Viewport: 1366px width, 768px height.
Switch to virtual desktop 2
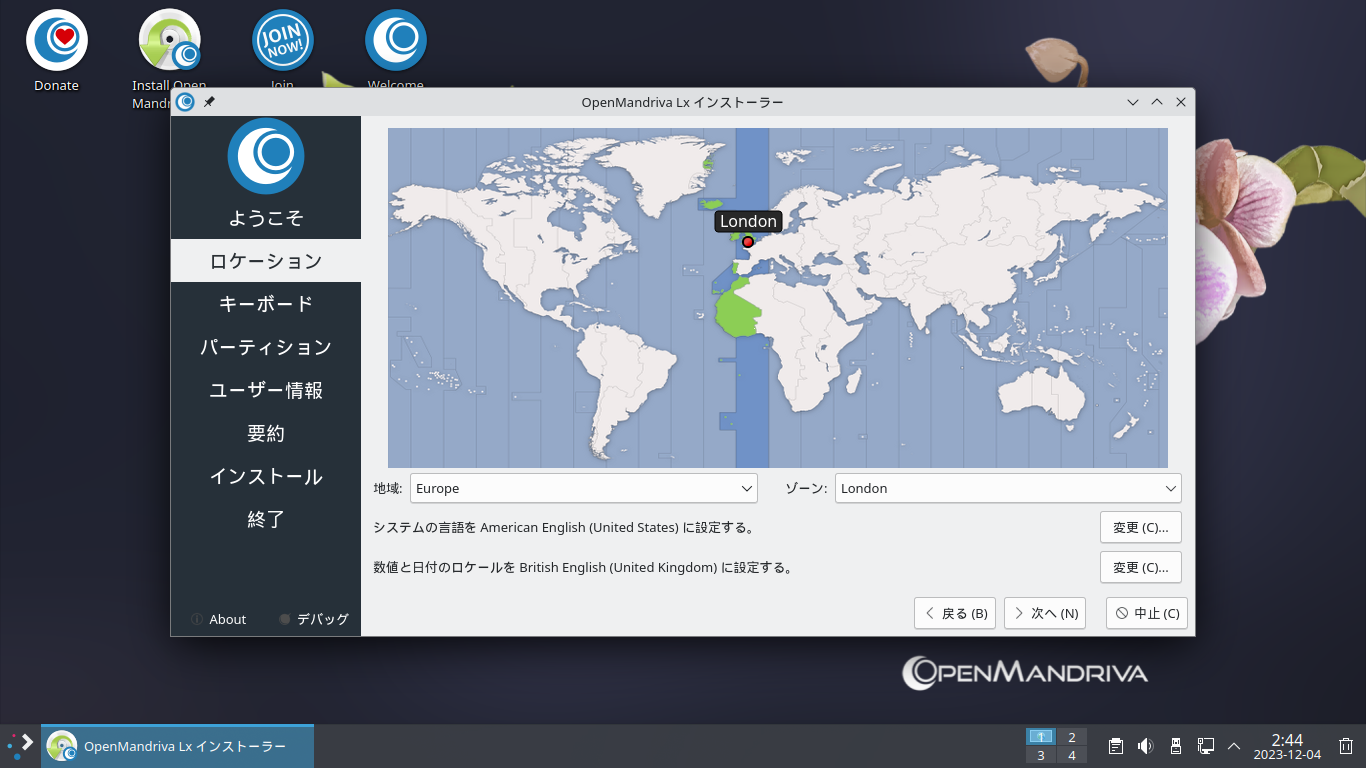(x=1072, y=737)
